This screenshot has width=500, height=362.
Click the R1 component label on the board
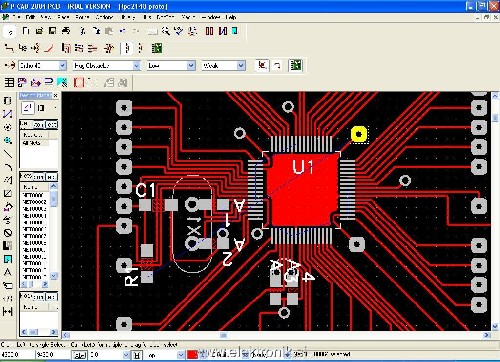(131, 276)
